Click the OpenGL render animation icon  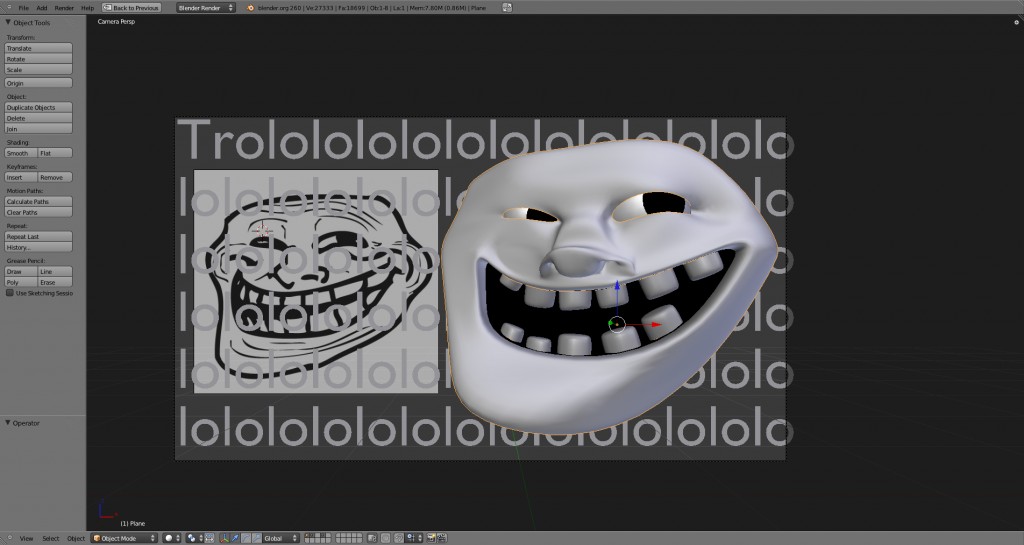coord(442,538)
